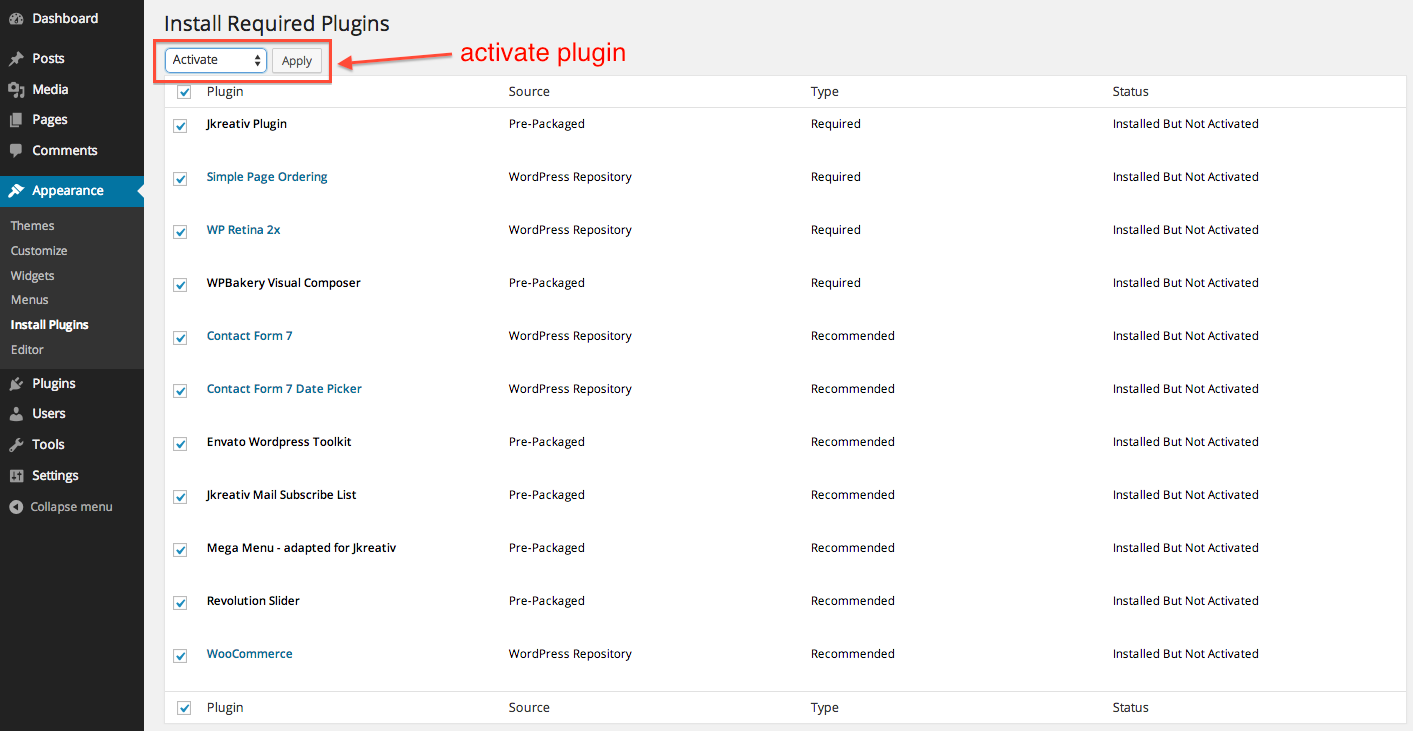Click the Dashboard gauge icon

click(x=16, y=19)
